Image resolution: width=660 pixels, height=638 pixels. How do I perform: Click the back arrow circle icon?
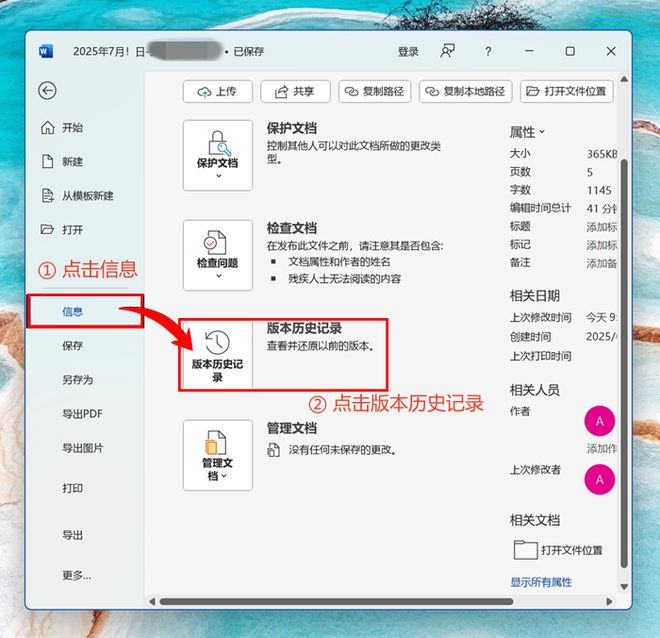click(47, 90)
